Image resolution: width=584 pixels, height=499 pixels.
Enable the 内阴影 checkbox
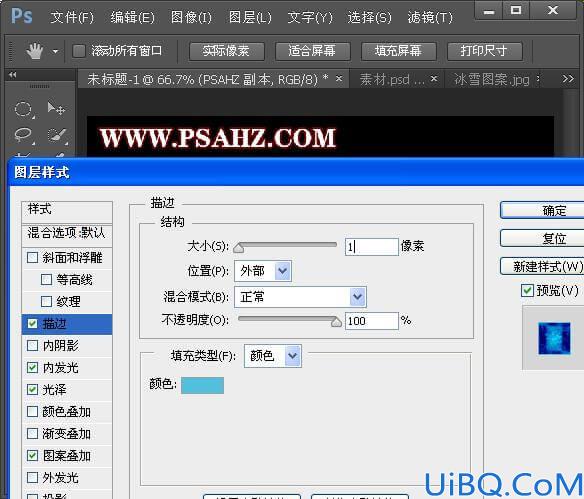point(33,346)
